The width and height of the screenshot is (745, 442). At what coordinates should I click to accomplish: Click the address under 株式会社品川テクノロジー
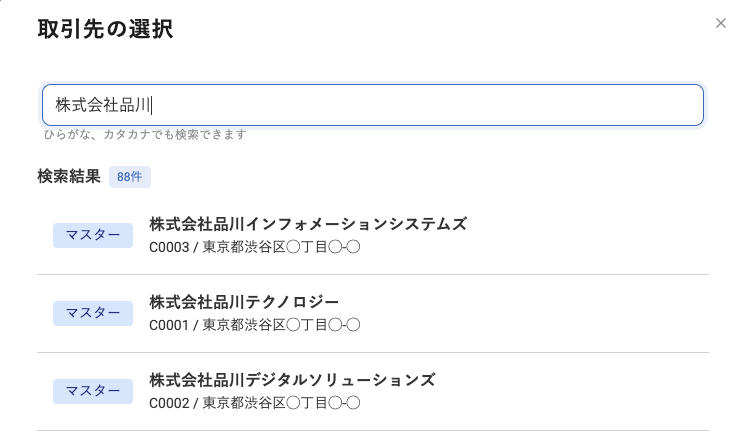click(x=281, y=325)
